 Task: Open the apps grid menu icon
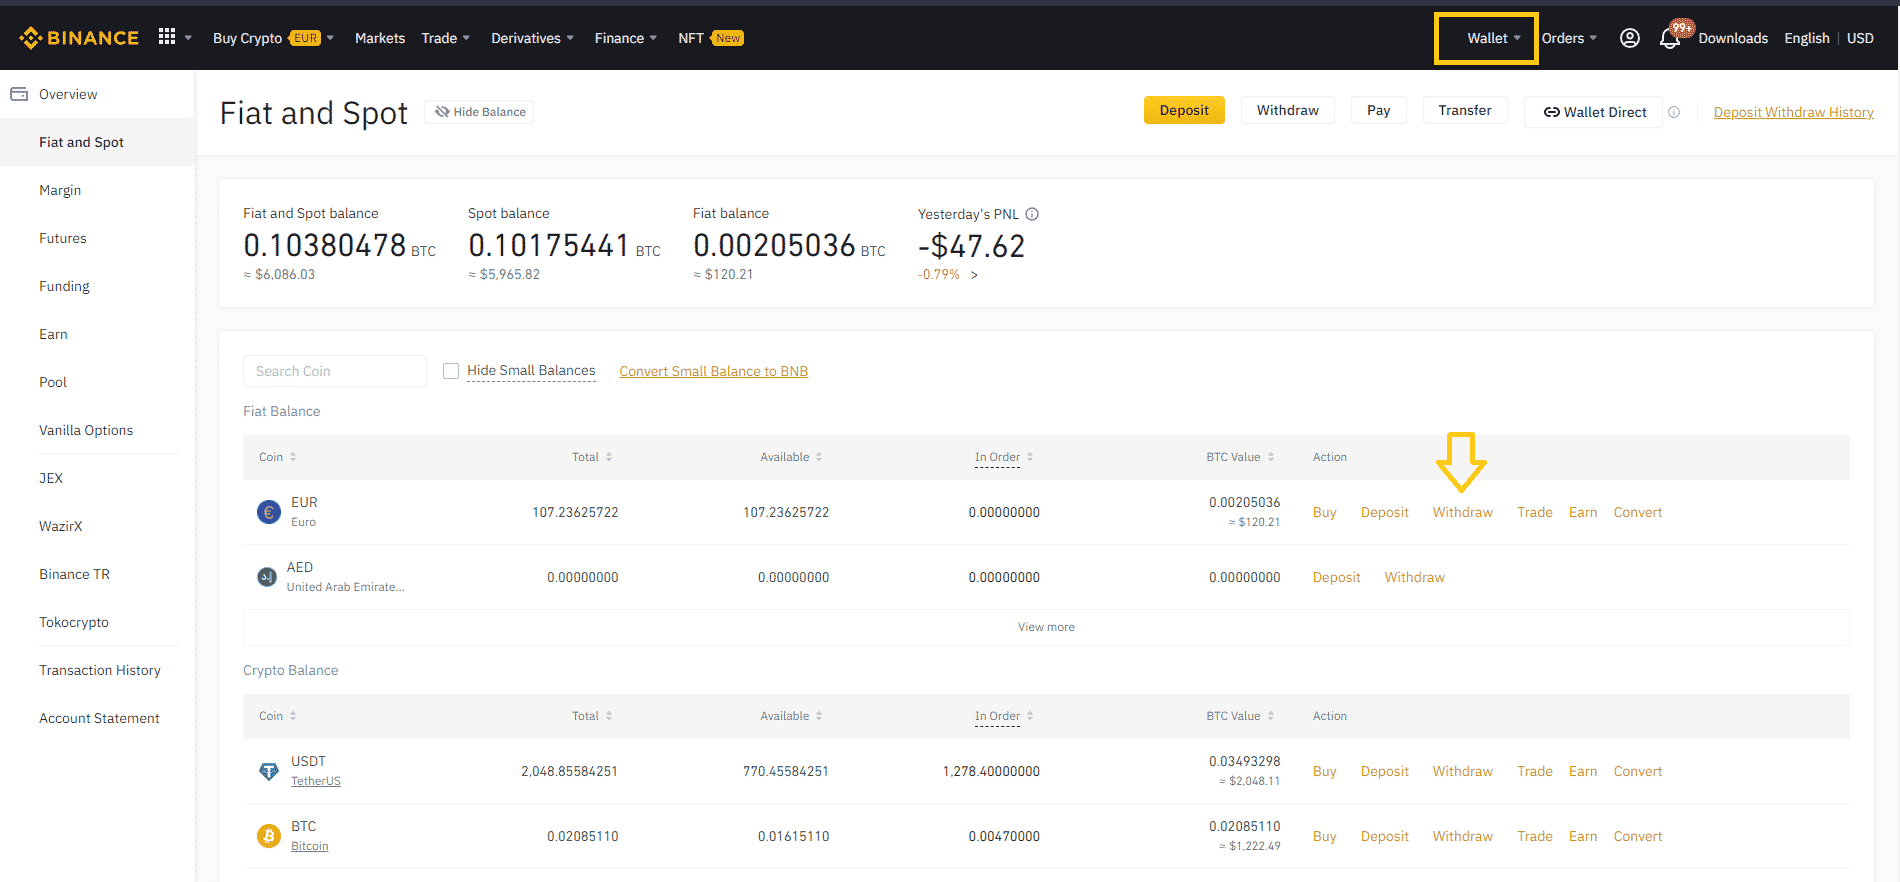coord(167,37)
